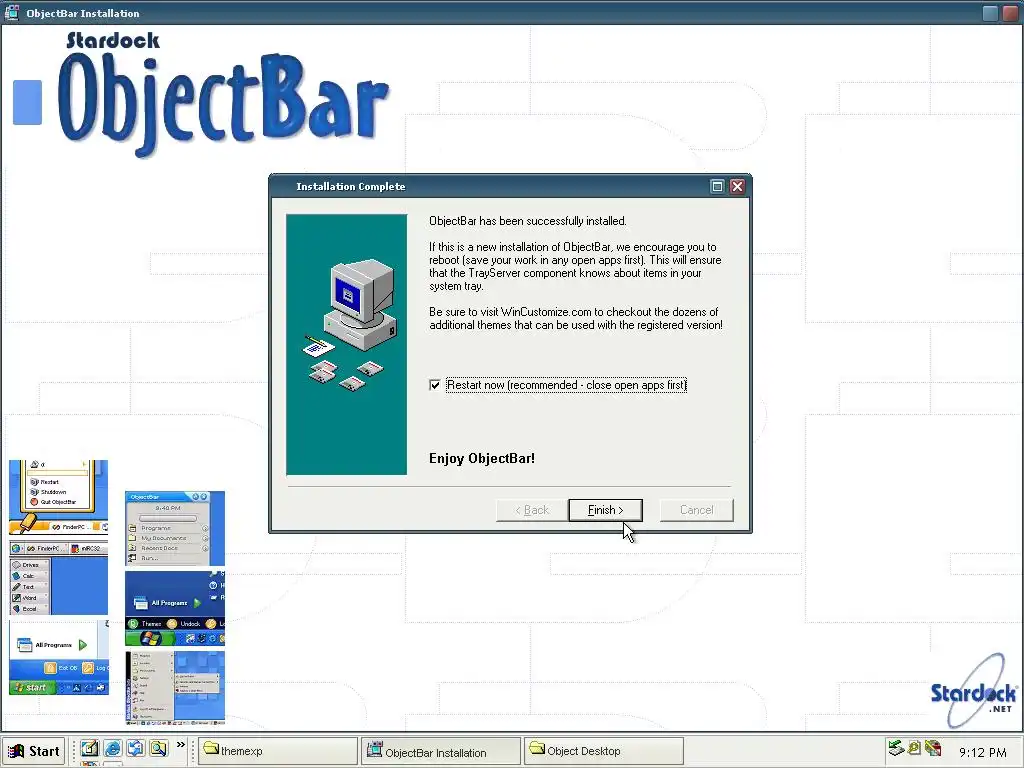1024x768 pixels.
Task: Expand hidden Quick Launch items chevron
Action: pyautogui.click(x=181, y=745)
